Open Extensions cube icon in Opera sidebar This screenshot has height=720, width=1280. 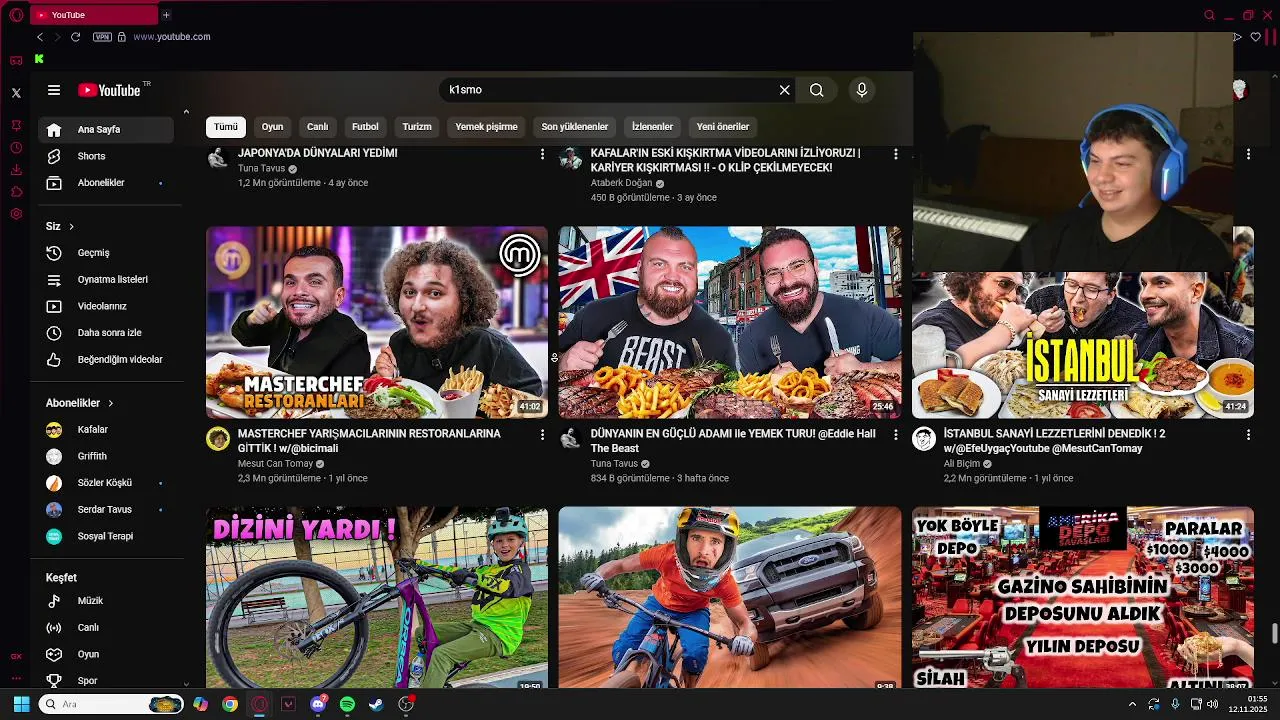(16, 192)
